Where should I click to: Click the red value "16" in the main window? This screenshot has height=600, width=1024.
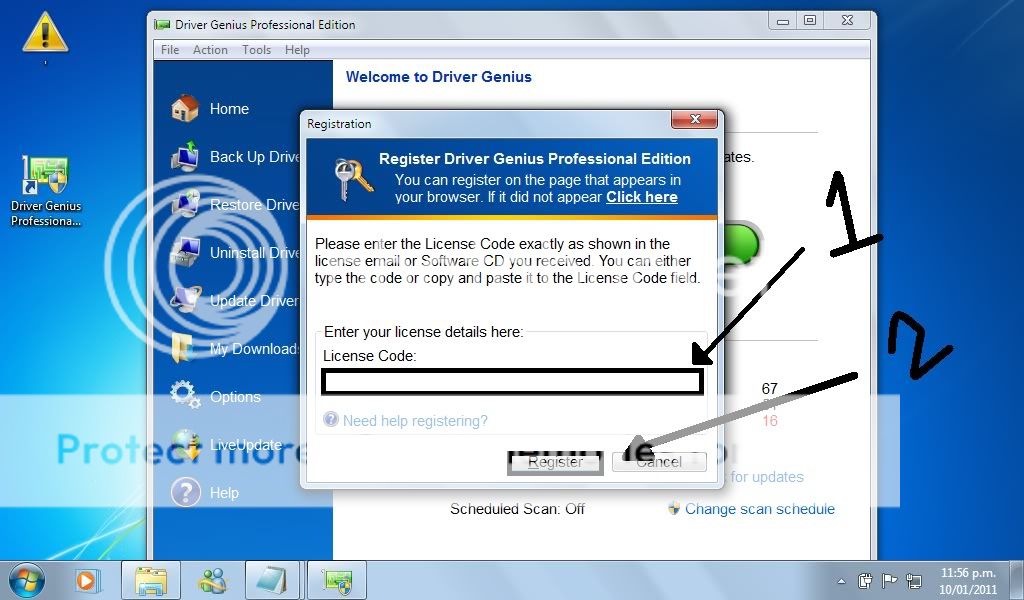[x=770, y=420]
